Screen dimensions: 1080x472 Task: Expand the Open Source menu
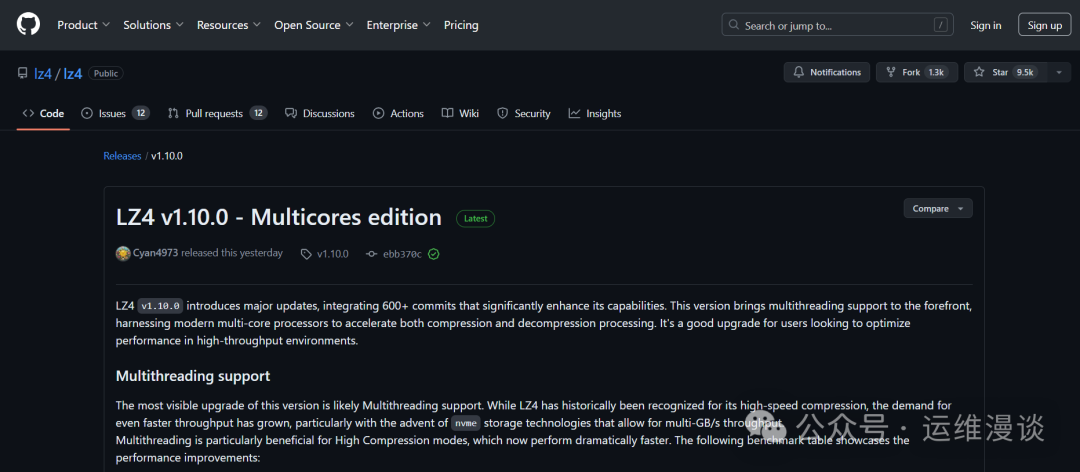[313, 25]
